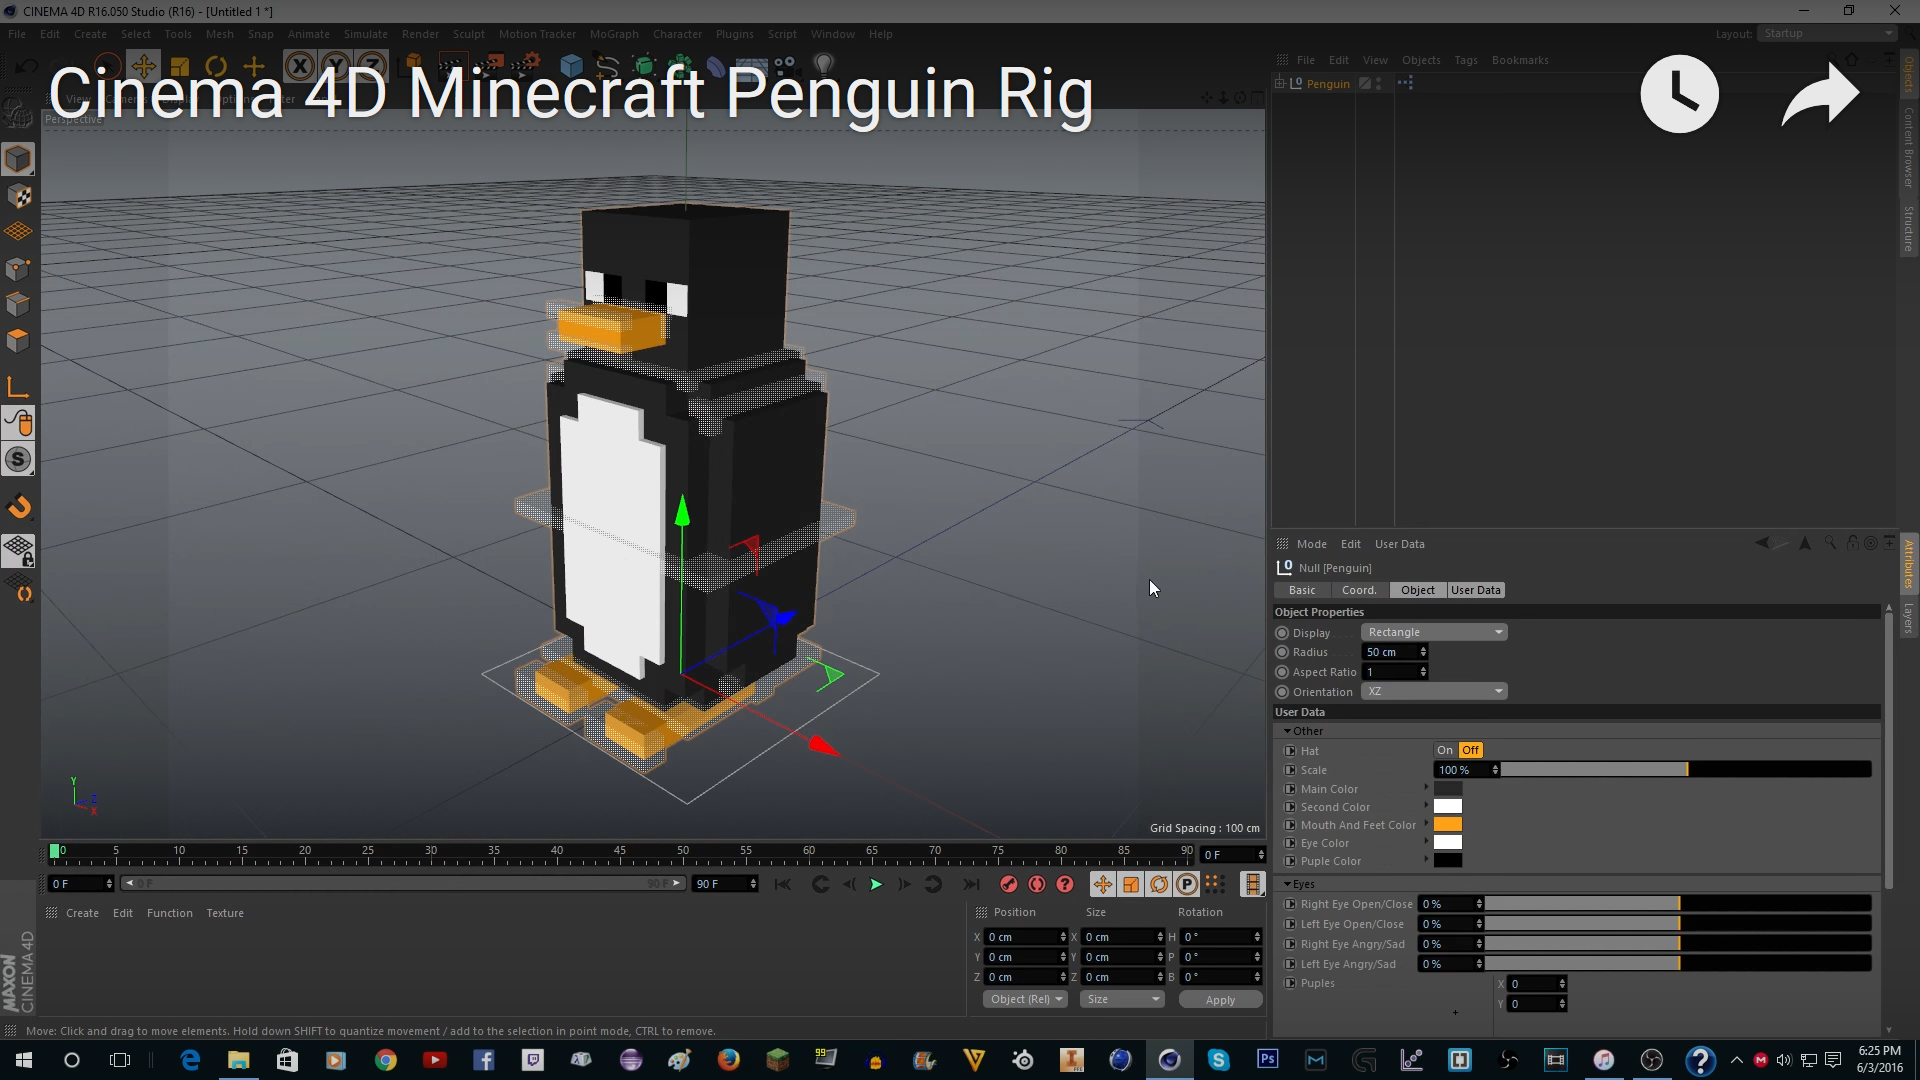The height and width of the screenshot is (1080, 1920).
Task: Go to previous key
Action: (821, 884)
